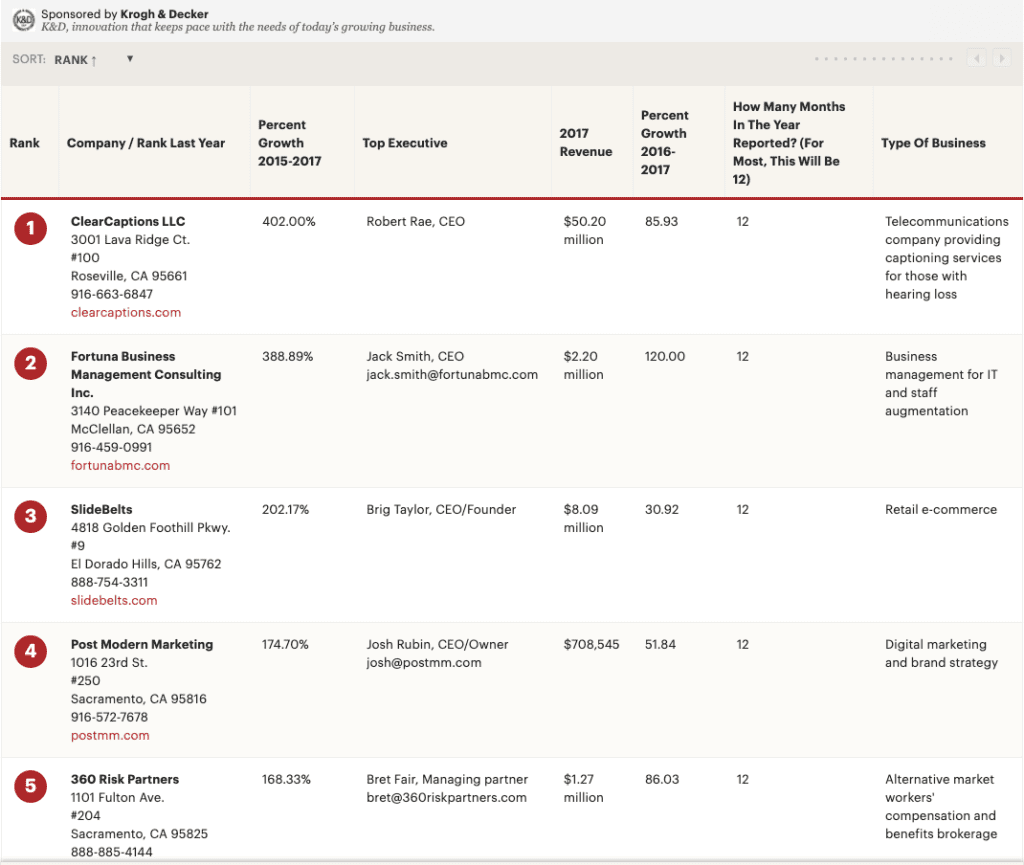Click the $708,545 revenue value
This screenshot has height=865, width=1024.
[x=592, y=644]
